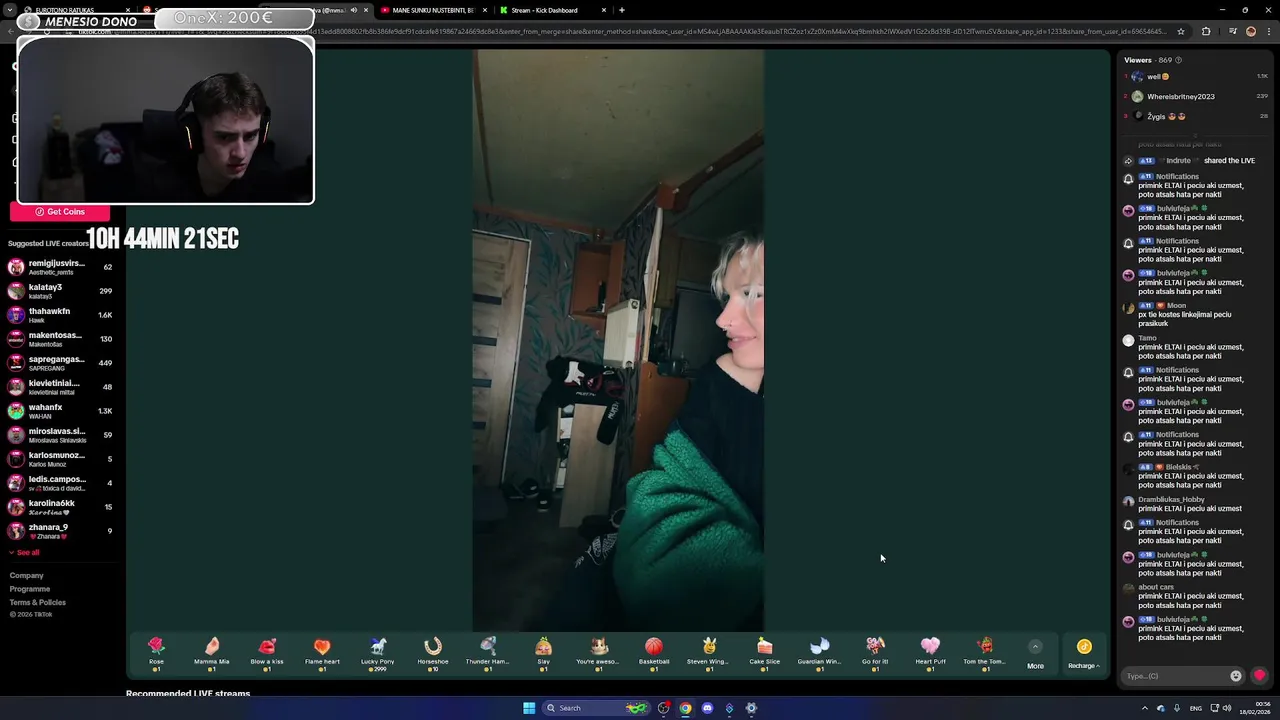Viewport: 1280px width, 720px height.
Task: Open a new browser tab
Action: pos(622,10)
